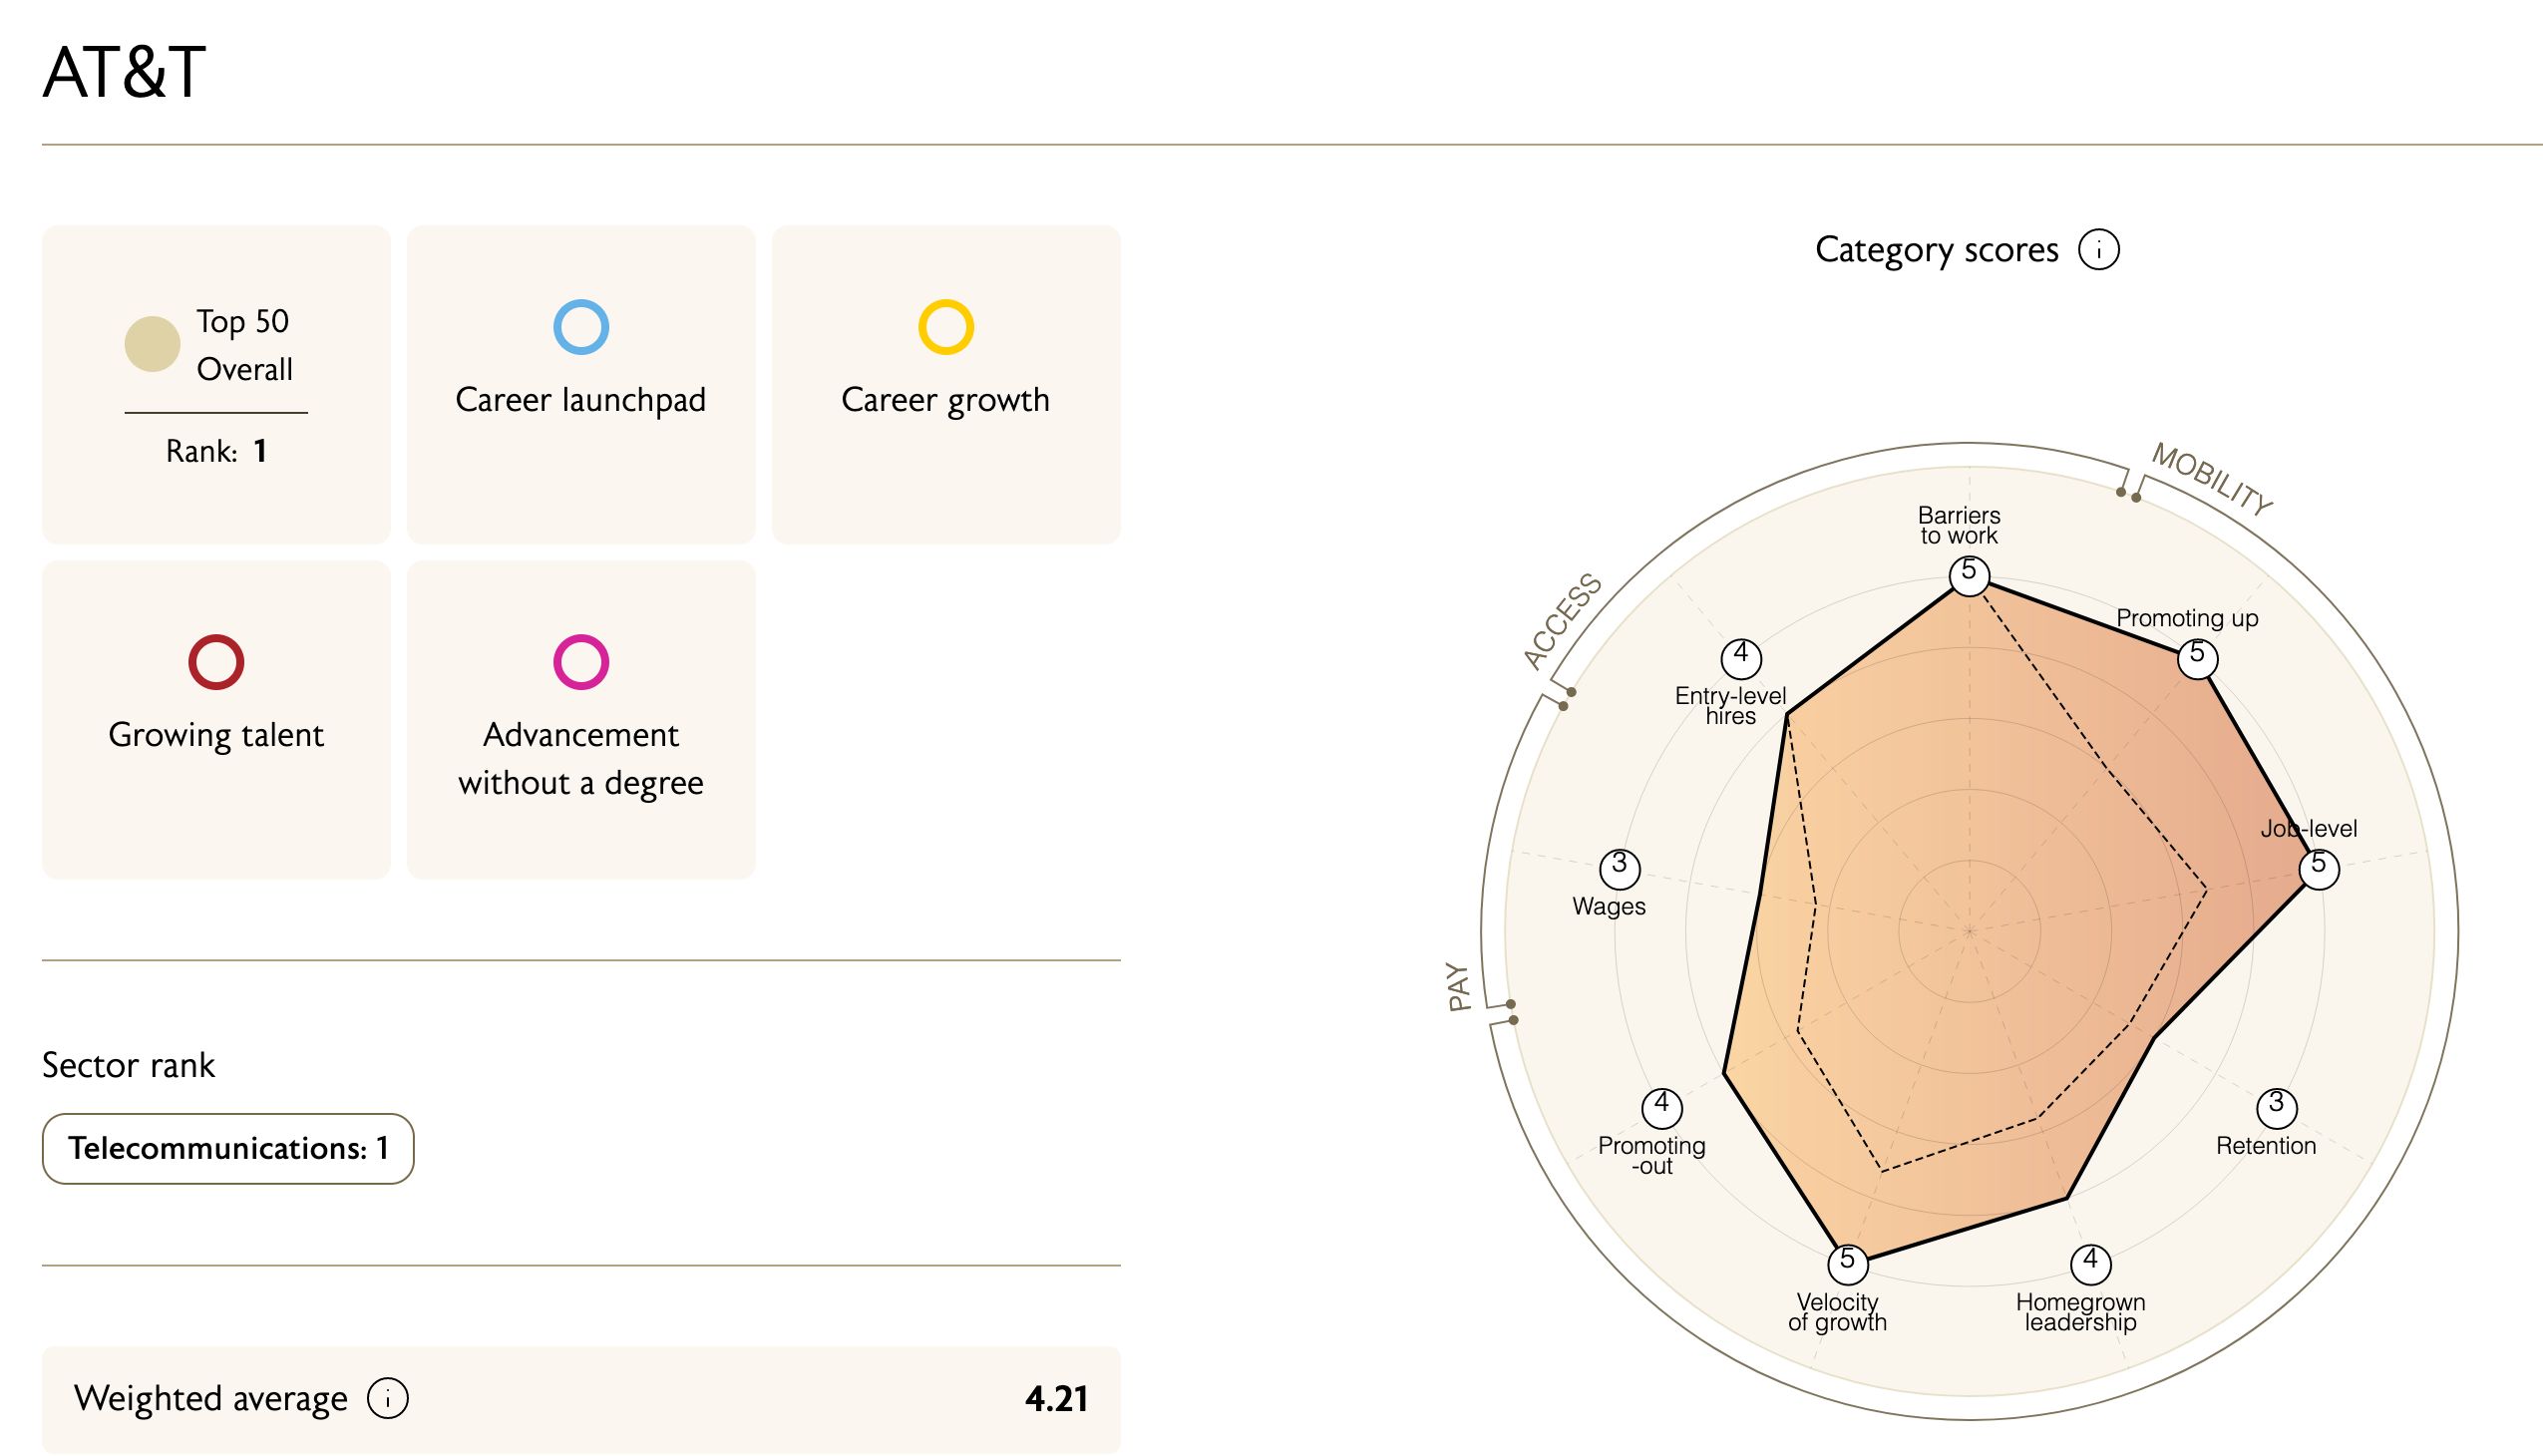Image resolution: width=2543 pixels, height=1456 pixels.
Task: Click the Wages score 3 circle
Action: (x=1619, y=867)
